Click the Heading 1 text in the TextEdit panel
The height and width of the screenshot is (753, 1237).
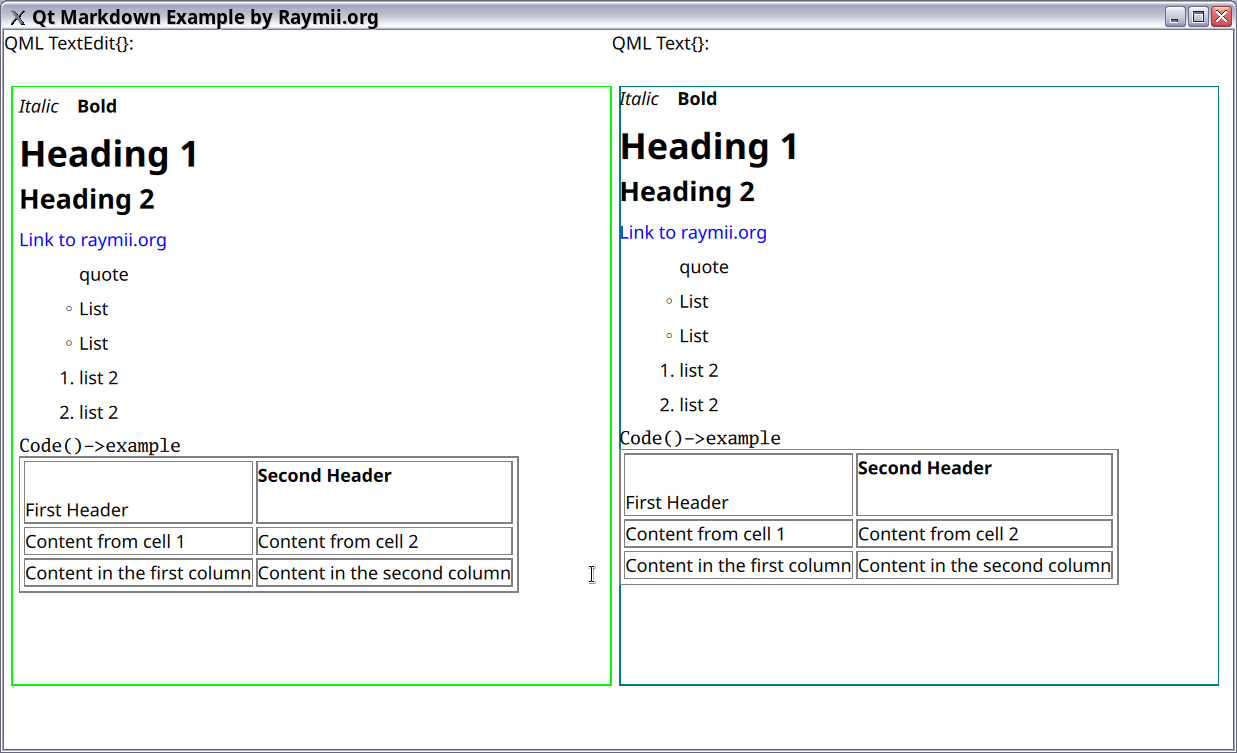(108, 154)
